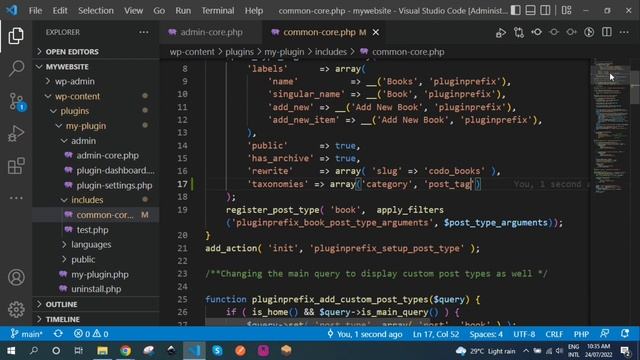Open the Run and Debug view
Image resolution: width=640 pixels, height=360 pixels.
tap(16, 133)
